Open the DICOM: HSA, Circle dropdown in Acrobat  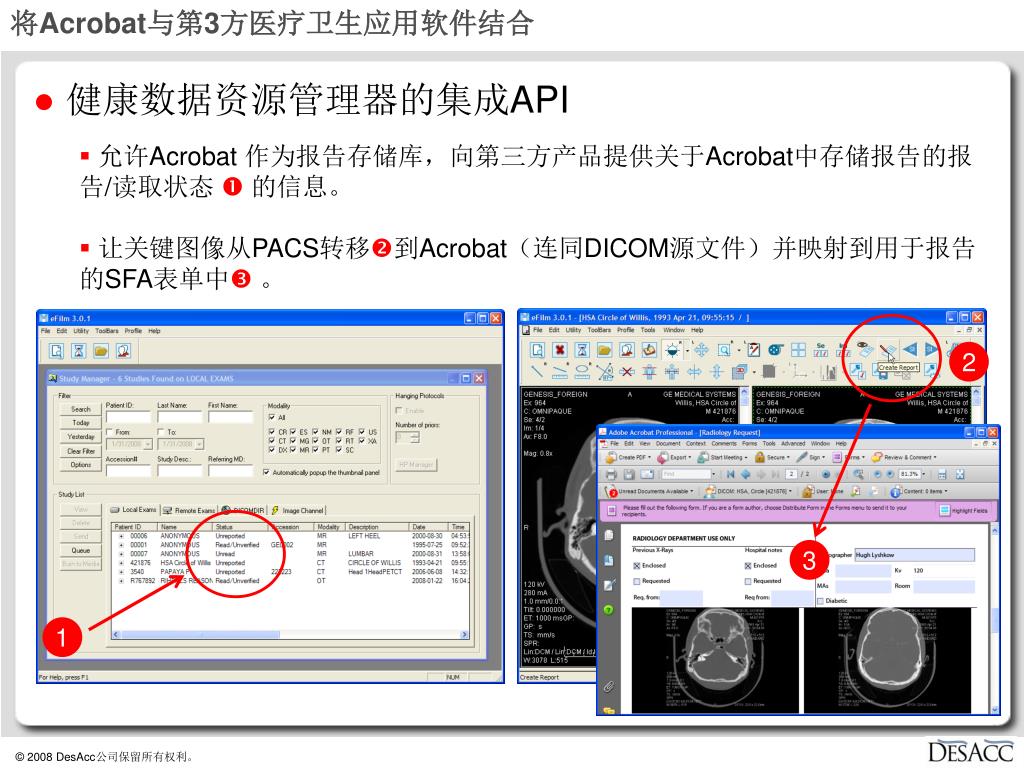coord(750,491)
